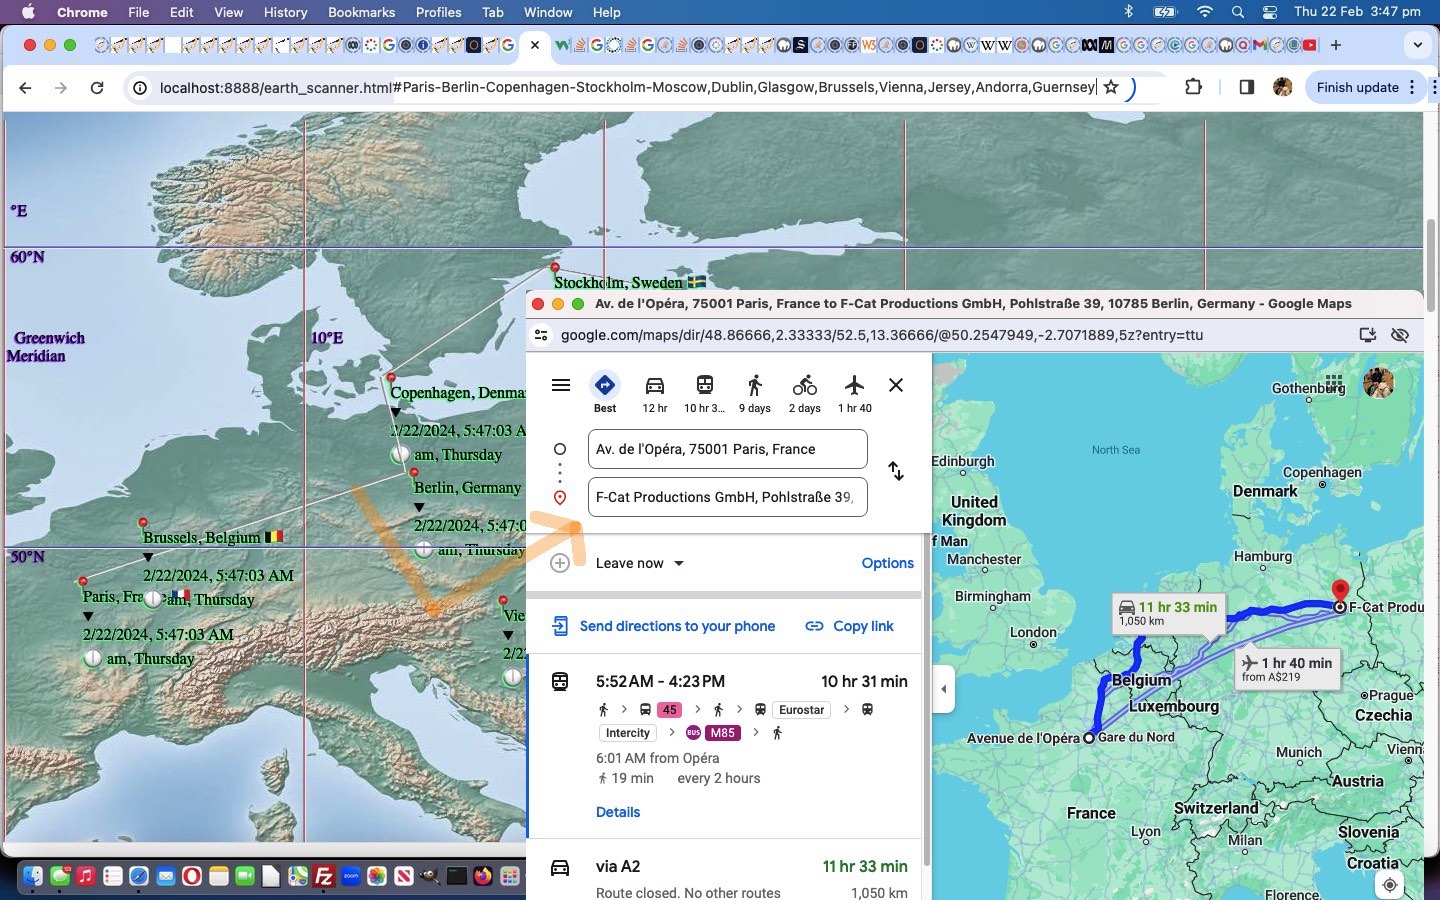Reverse starting point and destination
1440x900 pixels.
coord(896,471)
